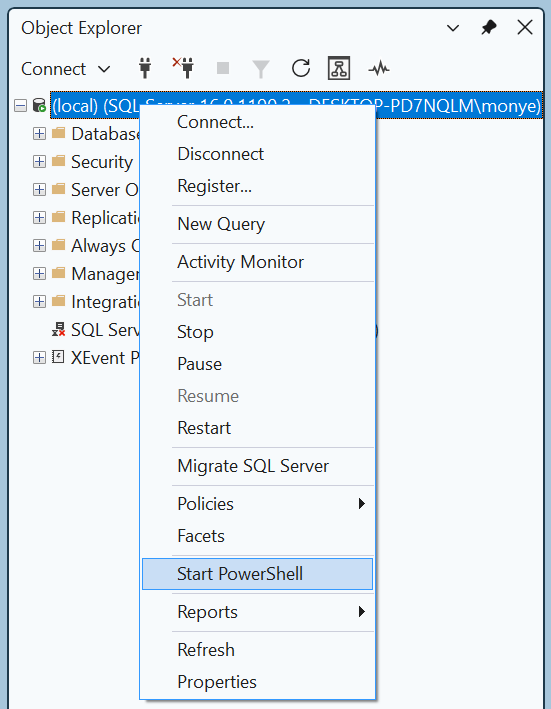Click the Integration Services folder icon
The height and width of the screenshot is (709, 551).
pyautogui.click(x=58, y=302)
